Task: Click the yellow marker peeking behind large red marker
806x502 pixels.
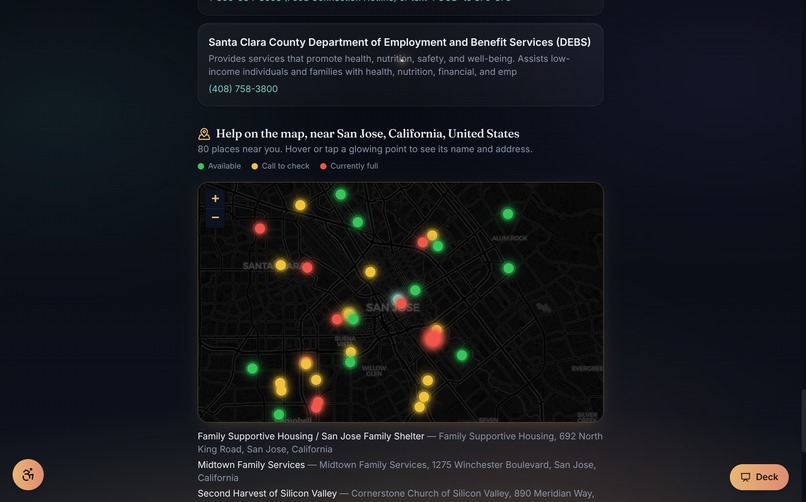Action: click(x=437, y=328)
